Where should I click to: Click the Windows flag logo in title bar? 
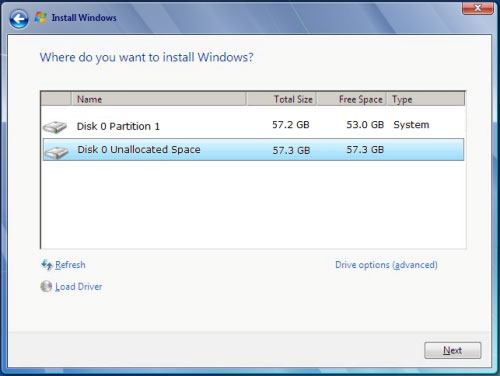(41, 17)
